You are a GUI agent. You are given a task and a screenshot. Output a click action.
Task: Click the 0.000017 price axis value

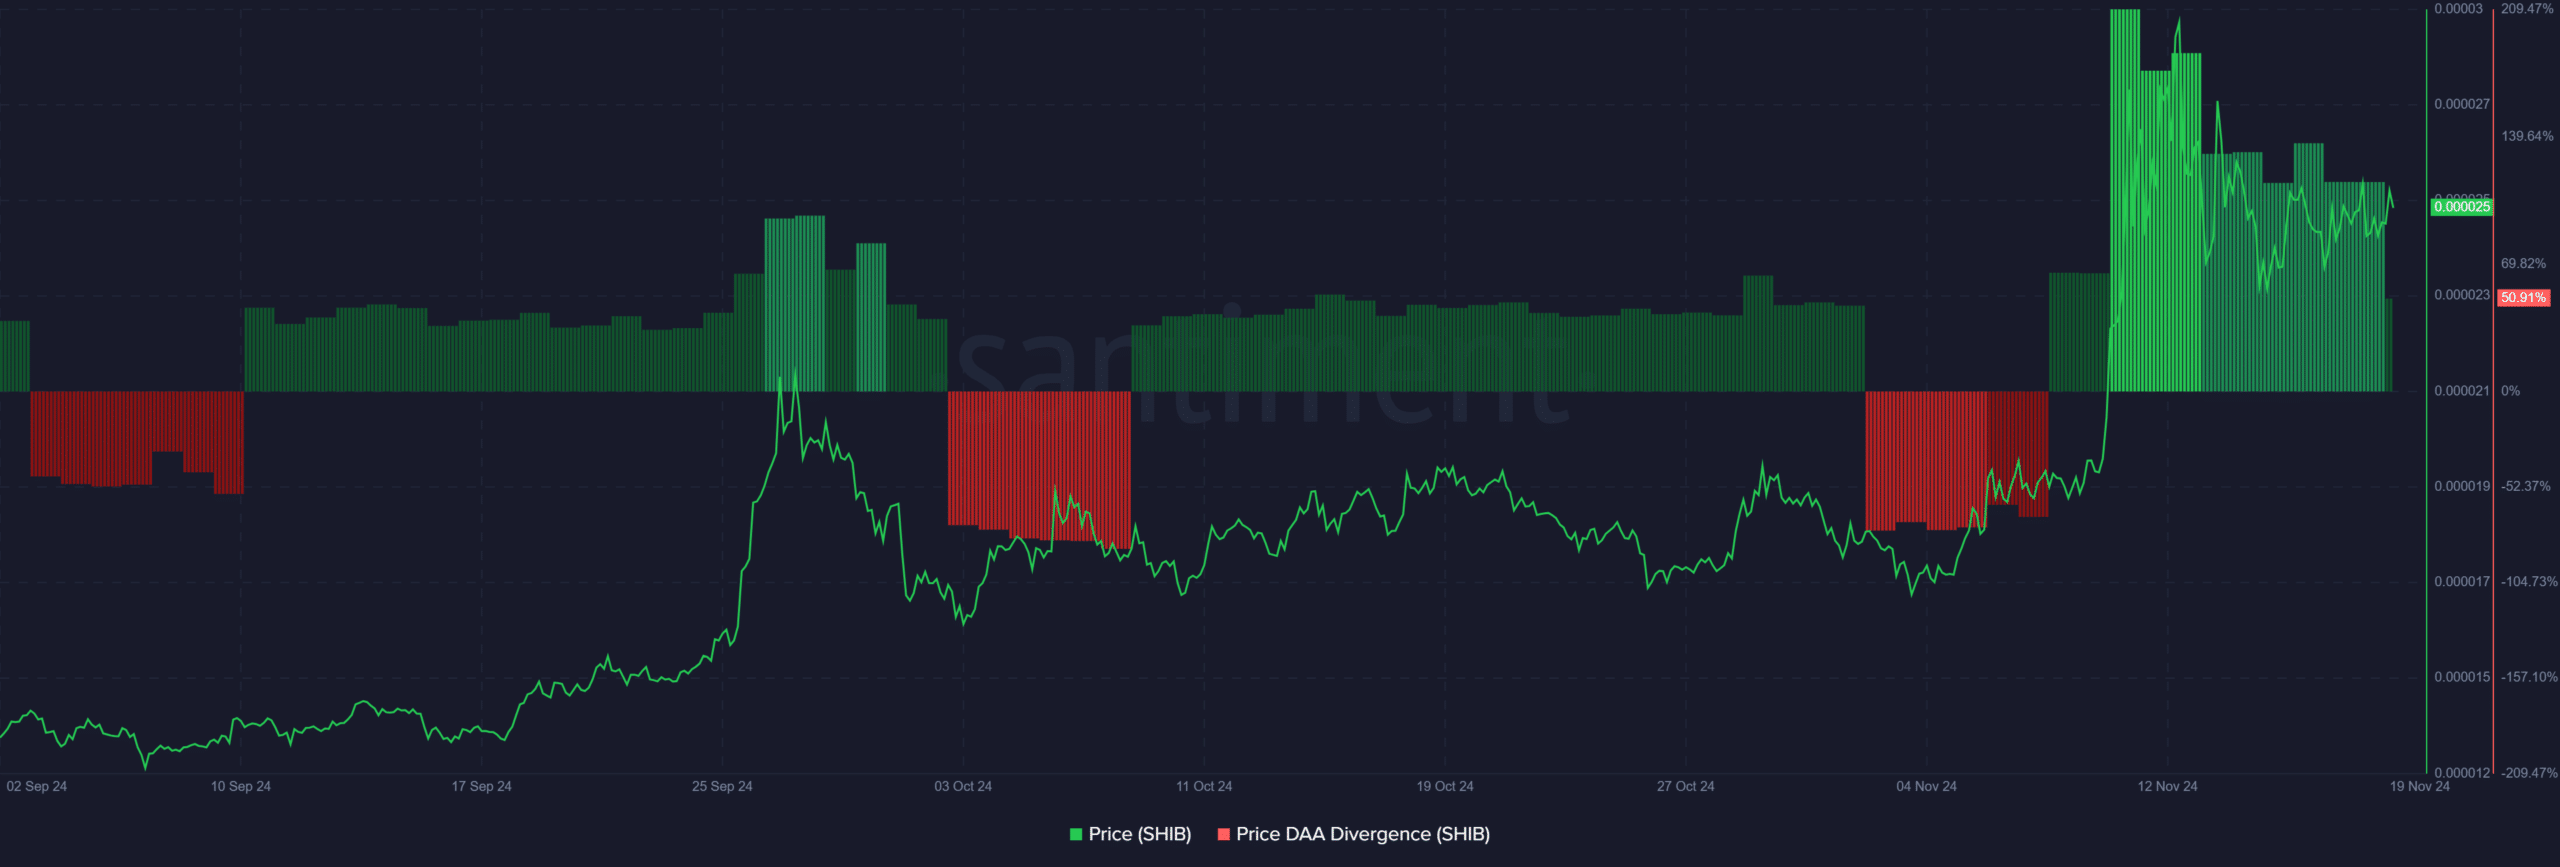[2462, 581]
